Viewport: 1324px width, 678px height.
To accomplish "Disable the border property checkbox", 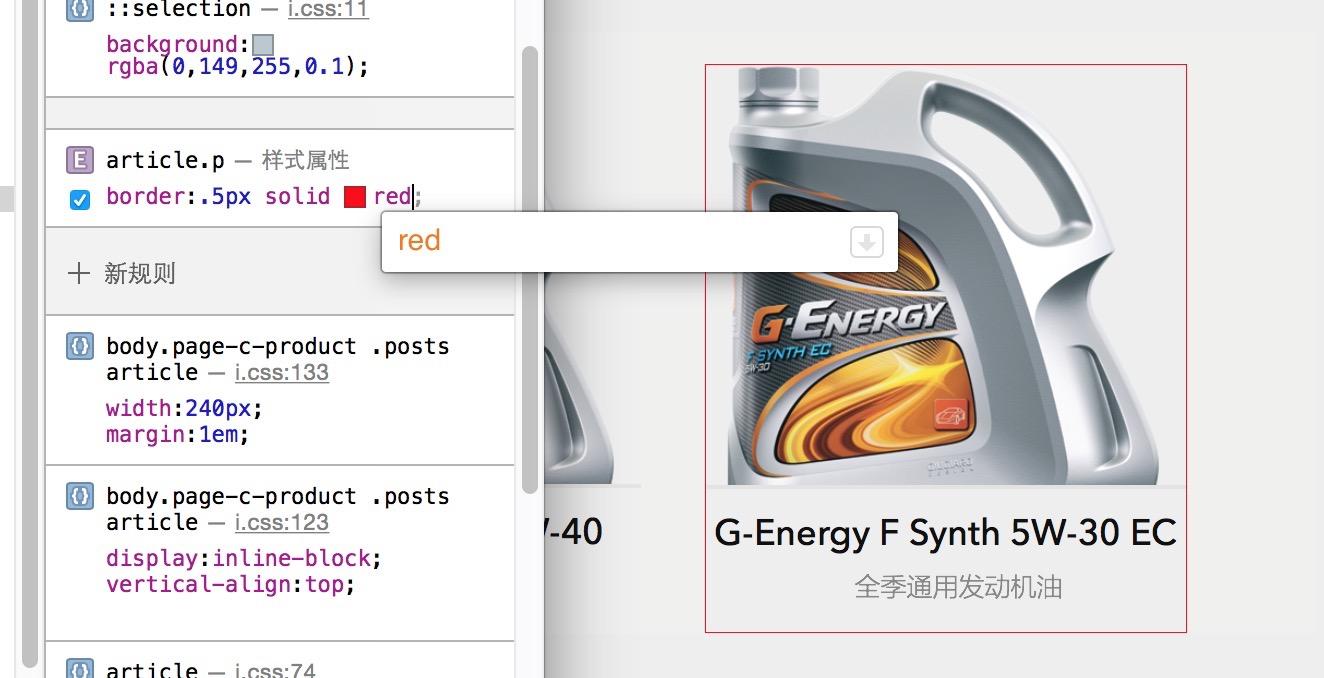I will (79, 199).
